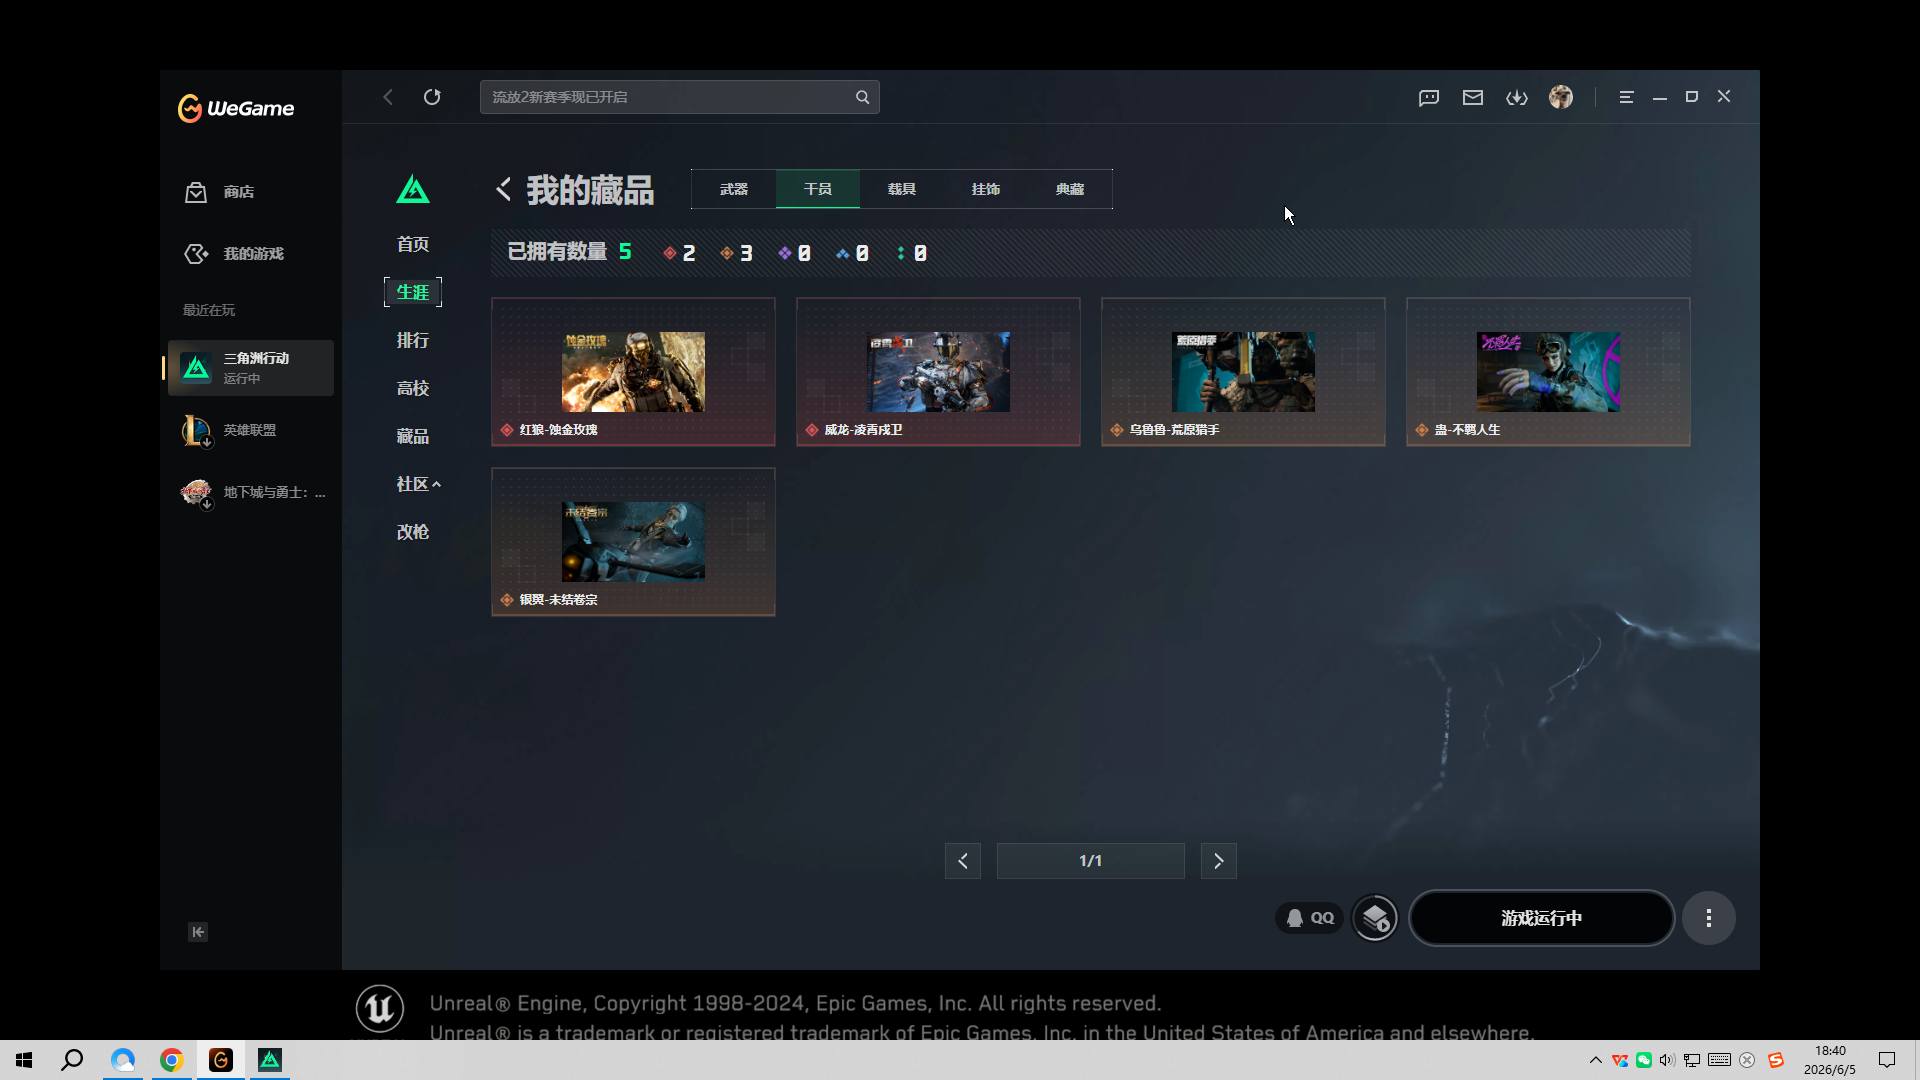
Task: Click the QQ bell notification button
Action: coord(1310,918)
